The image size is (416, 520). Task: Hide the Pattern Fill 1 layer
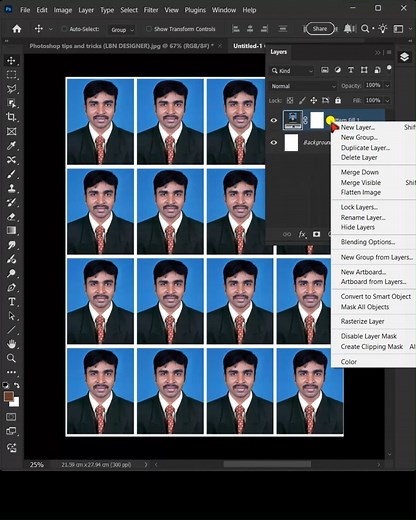(x=274, y=120)
